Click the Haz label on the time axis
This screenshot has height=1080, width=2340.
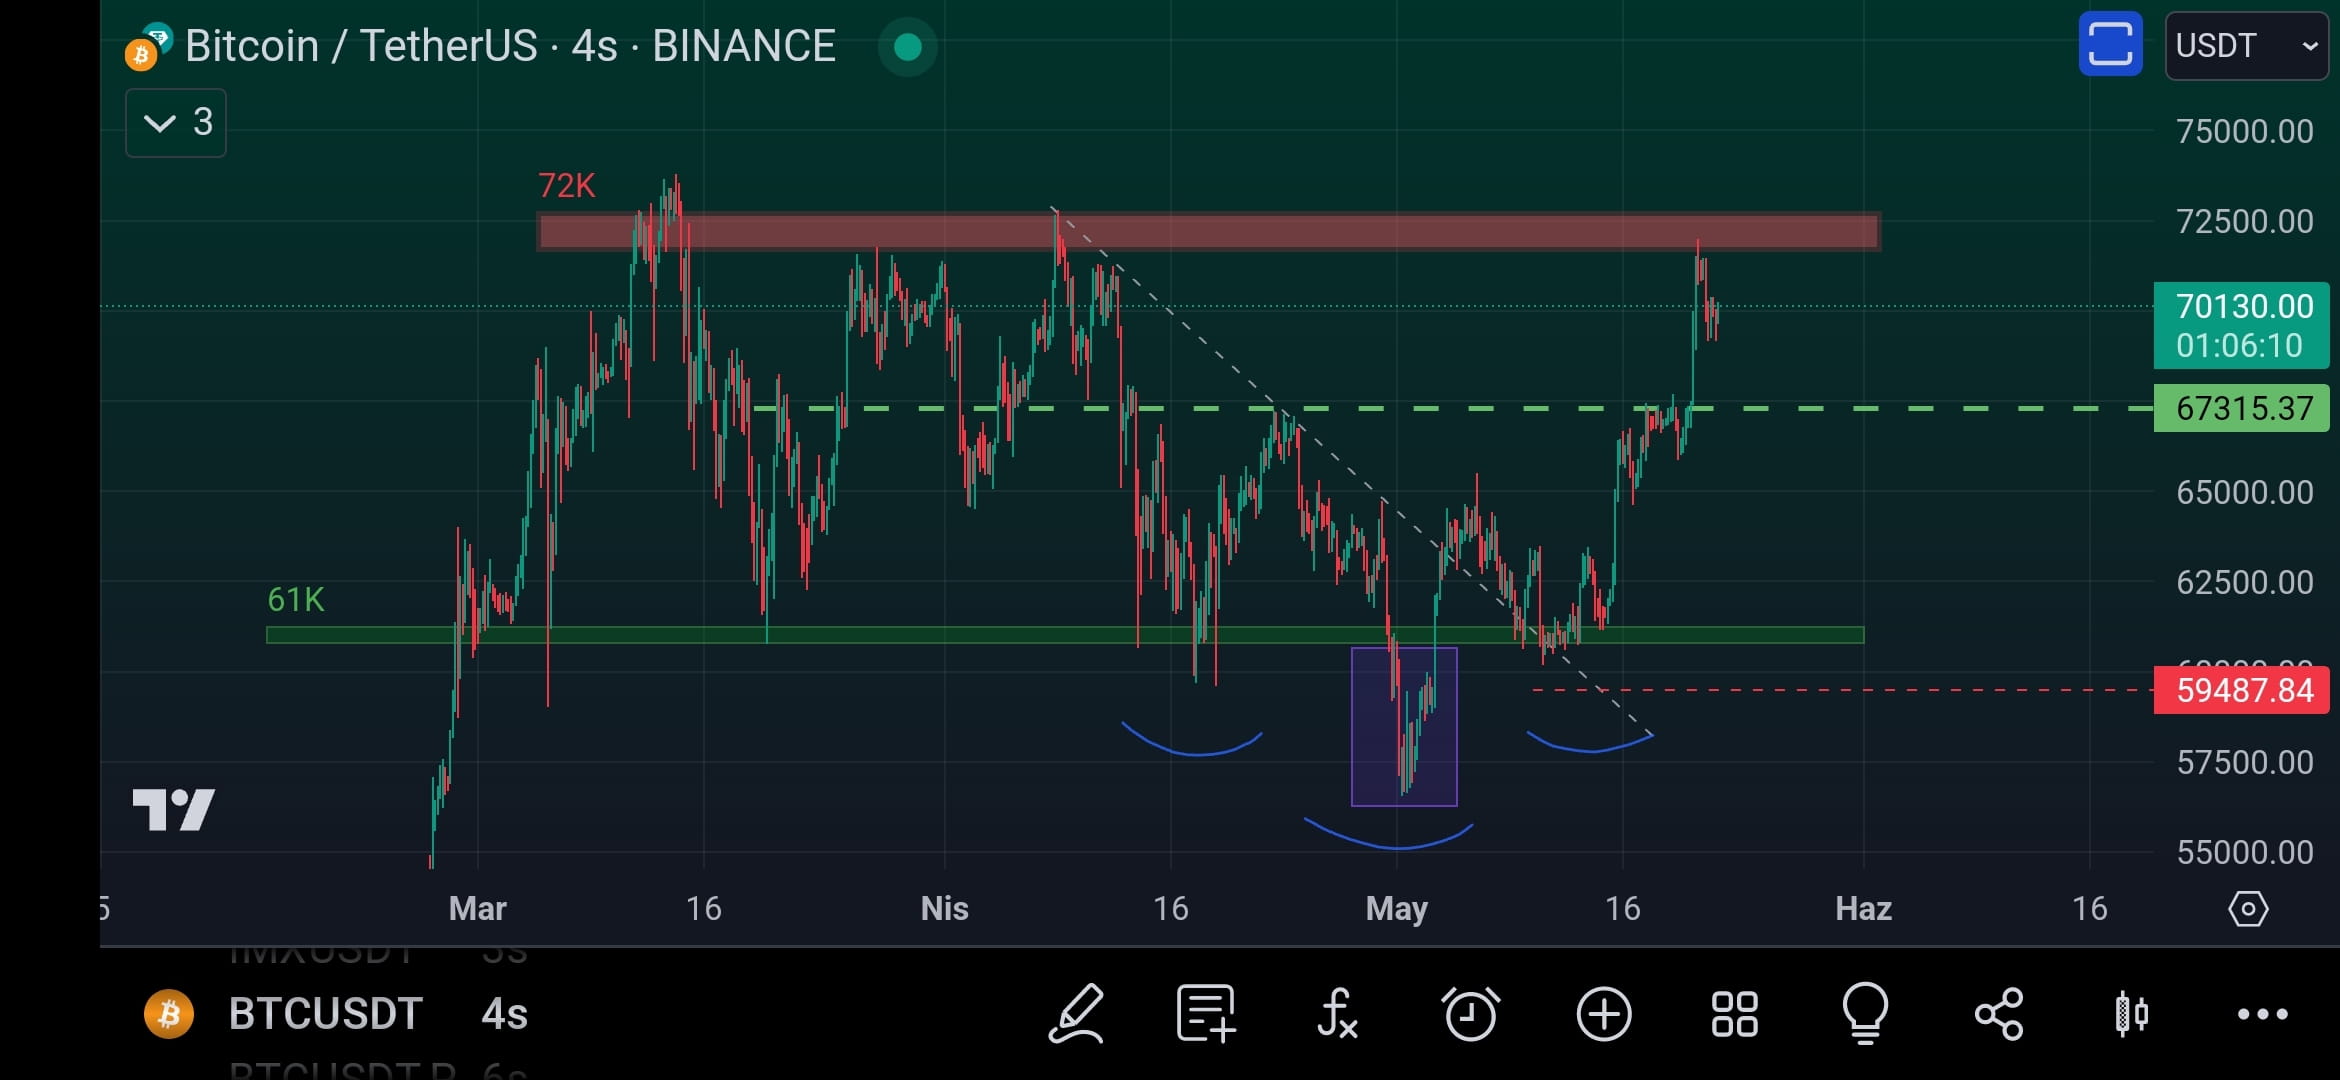(1863, 908)
